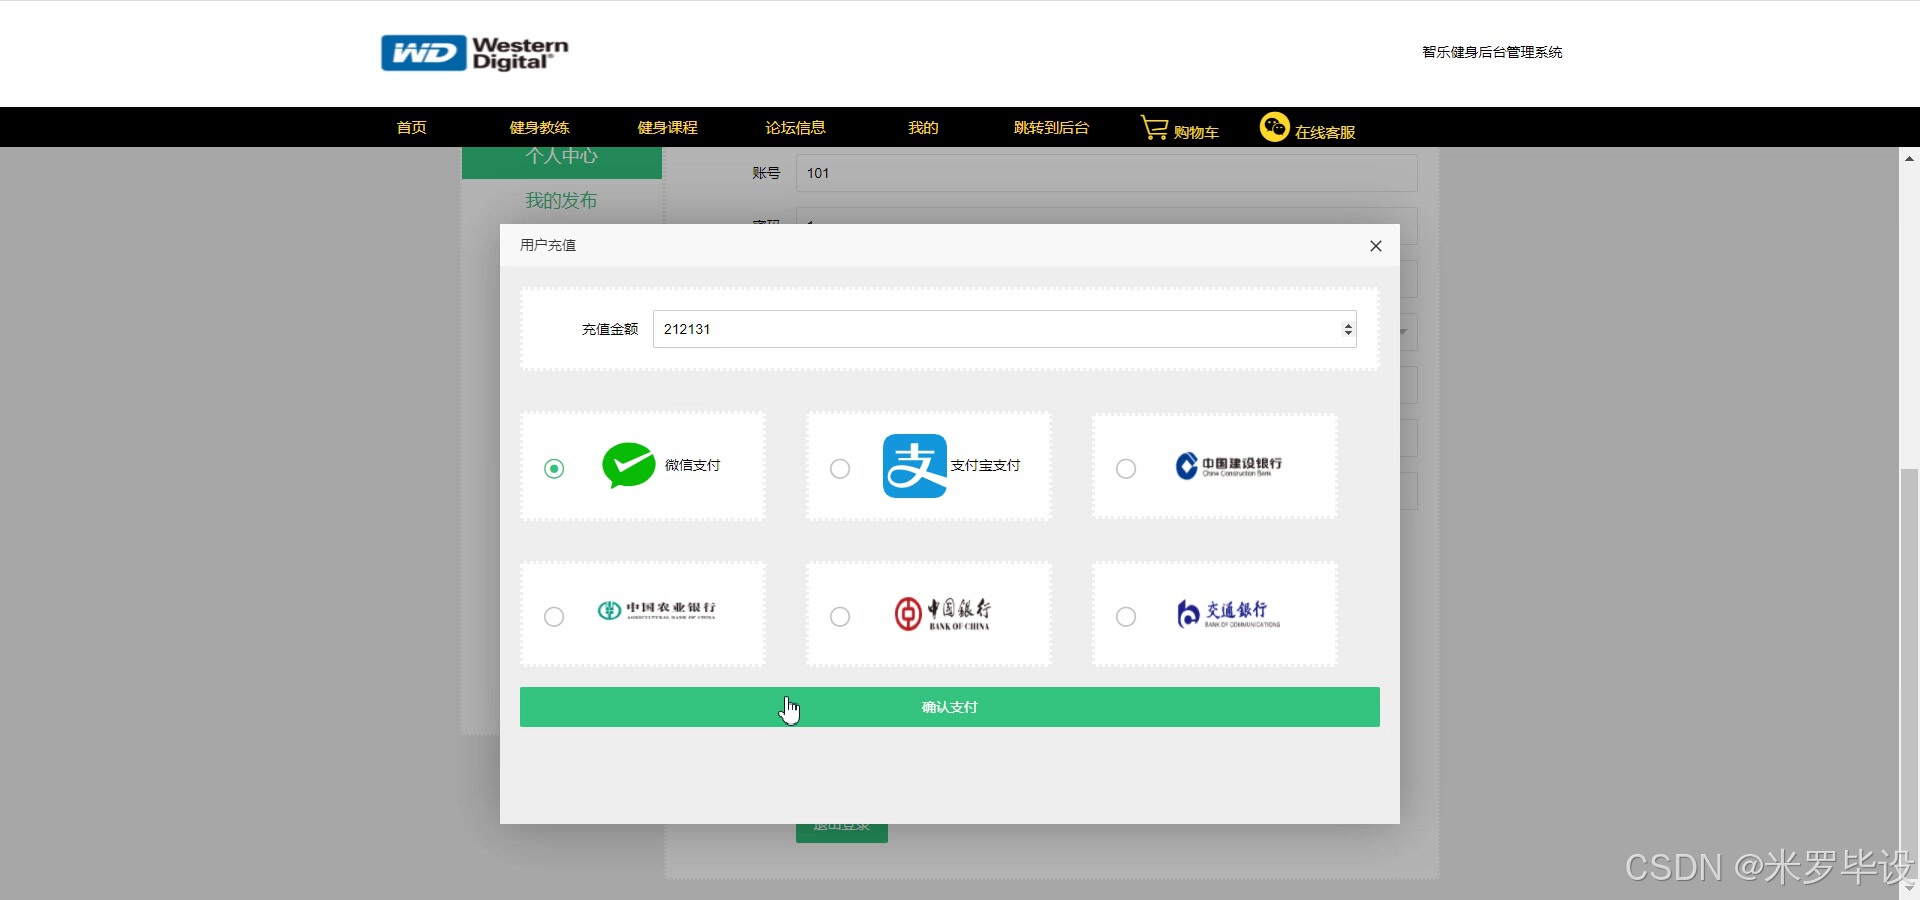Image resolution: width=1920 pixels, height=900 pixels.
Task: Click the Alipay blue logo
Action: tap(914, 466)
